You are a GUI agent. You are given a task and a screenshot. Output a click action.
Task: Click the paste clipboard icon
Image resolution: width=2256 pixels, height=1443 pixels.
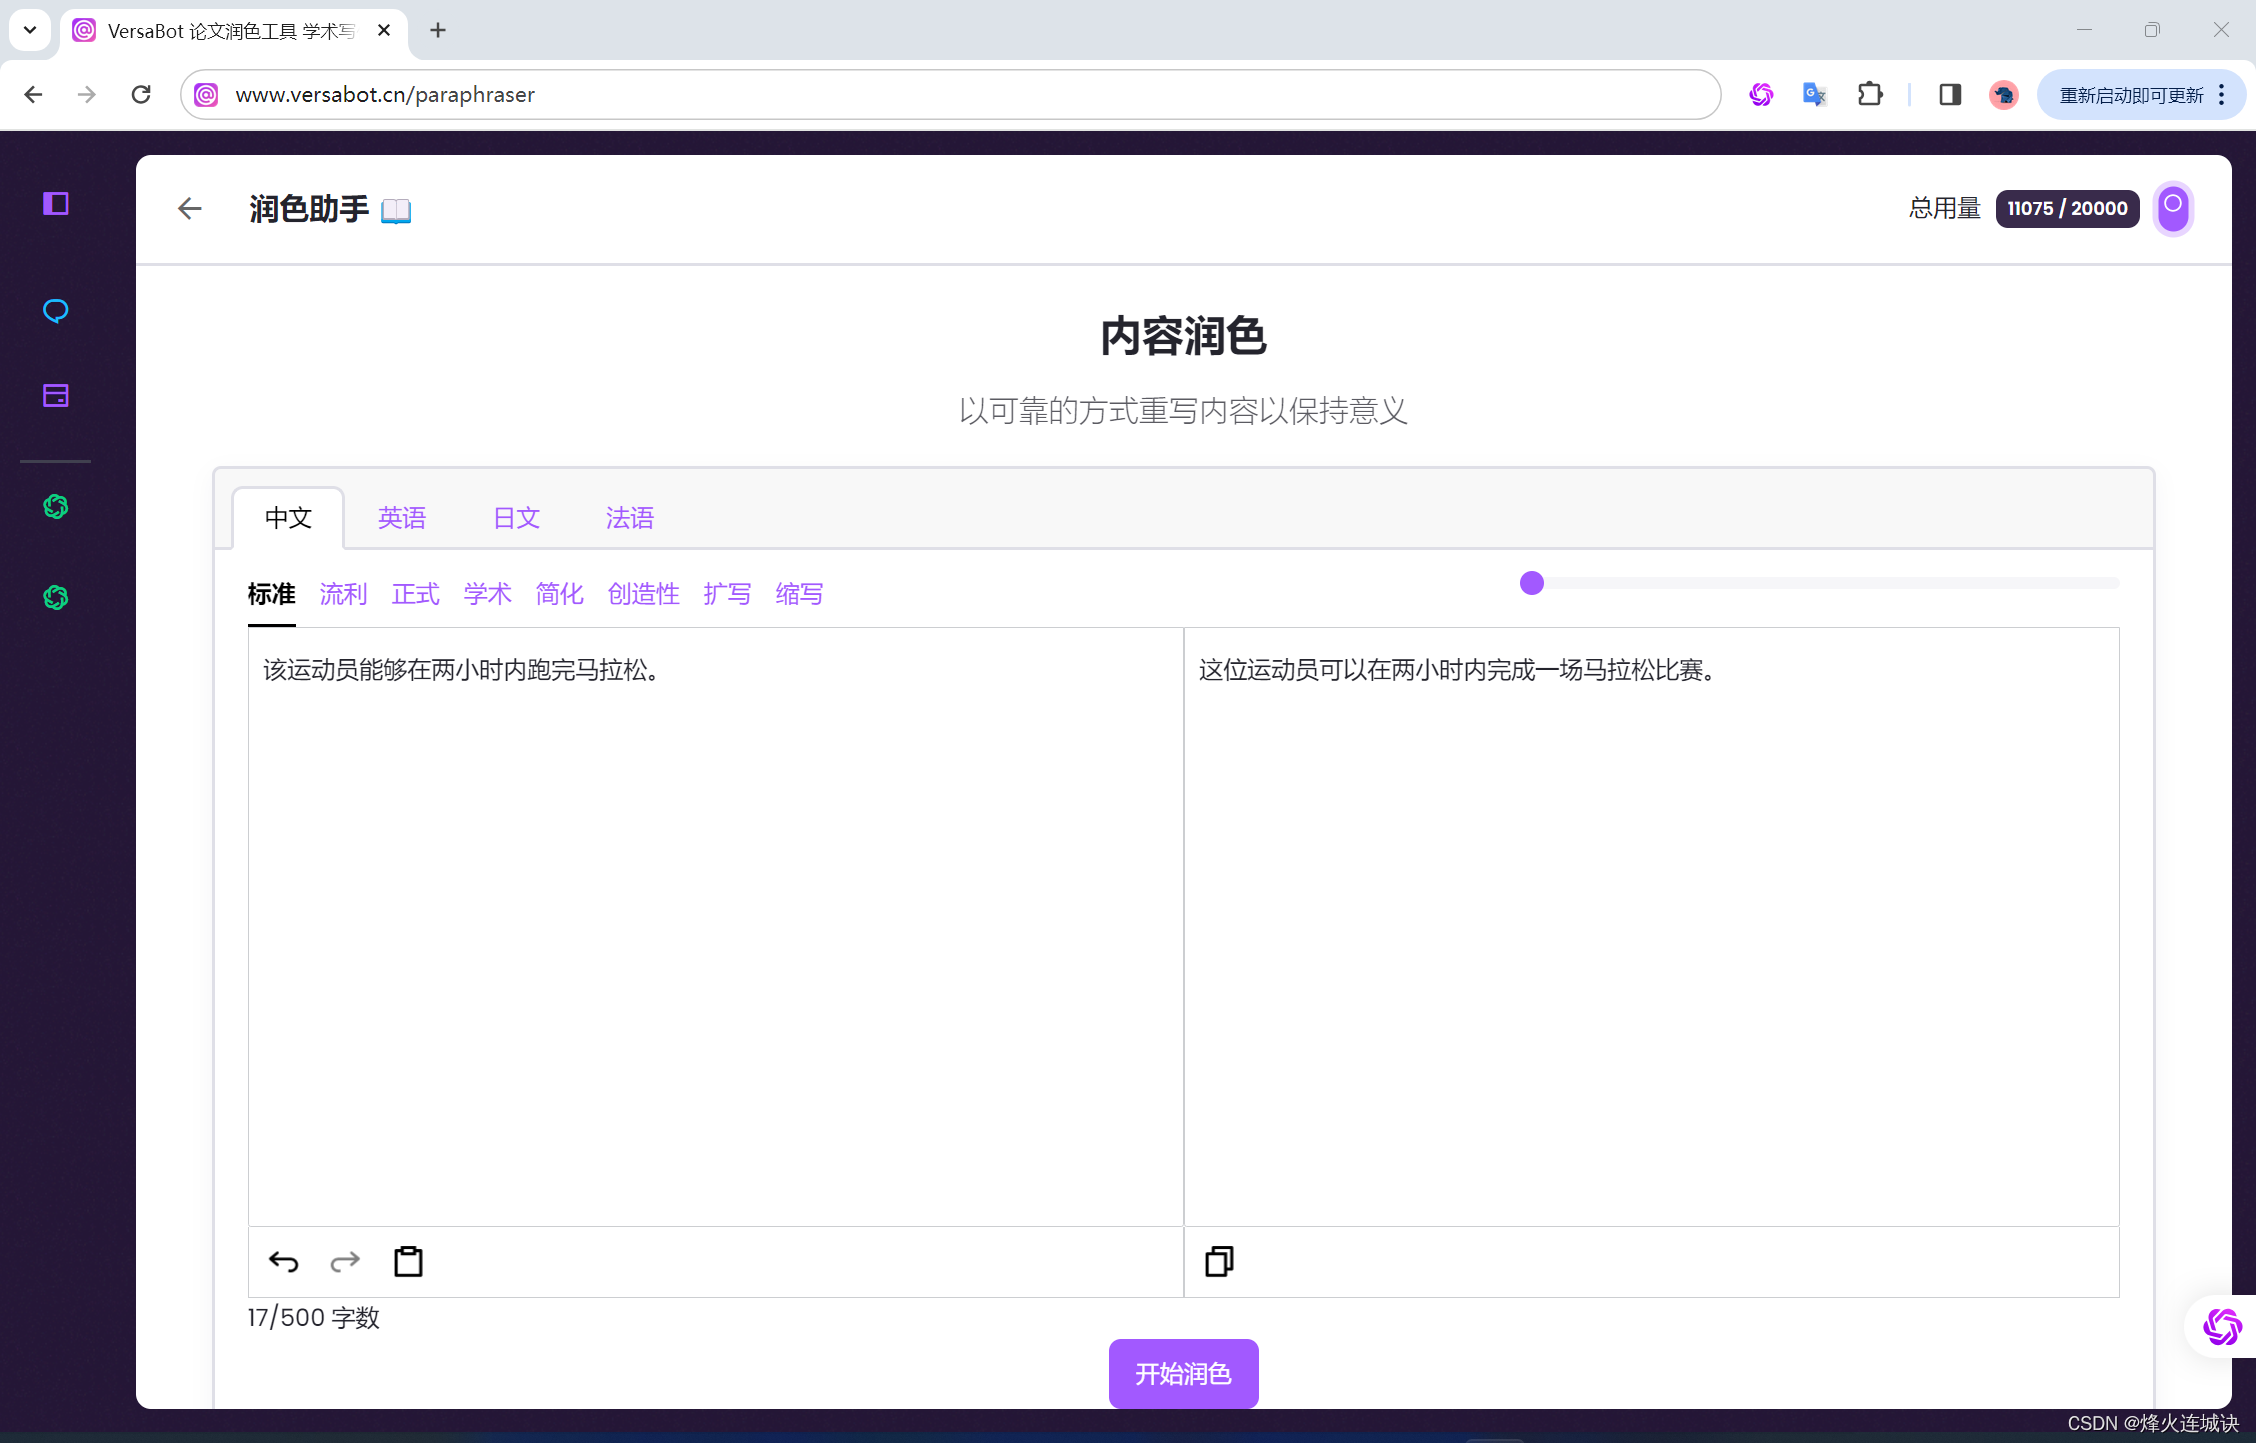(408, 1261)
